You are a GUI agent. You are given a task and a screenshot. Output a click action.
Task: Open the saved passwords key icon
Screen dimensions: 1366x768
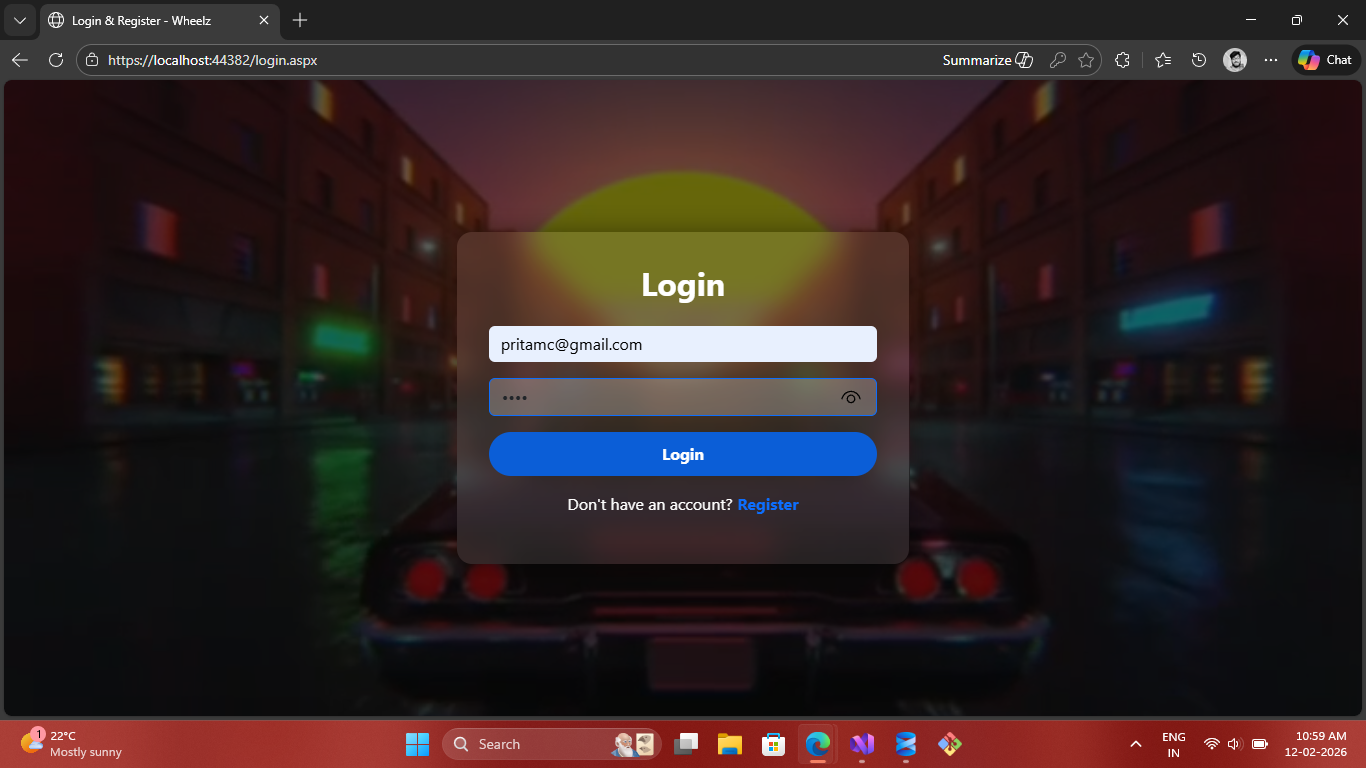[1057, 60]
